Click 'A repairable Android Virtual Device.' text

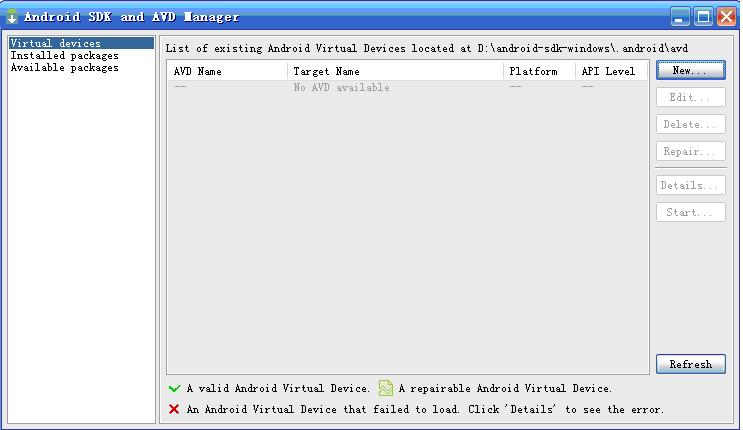point(505,388)
